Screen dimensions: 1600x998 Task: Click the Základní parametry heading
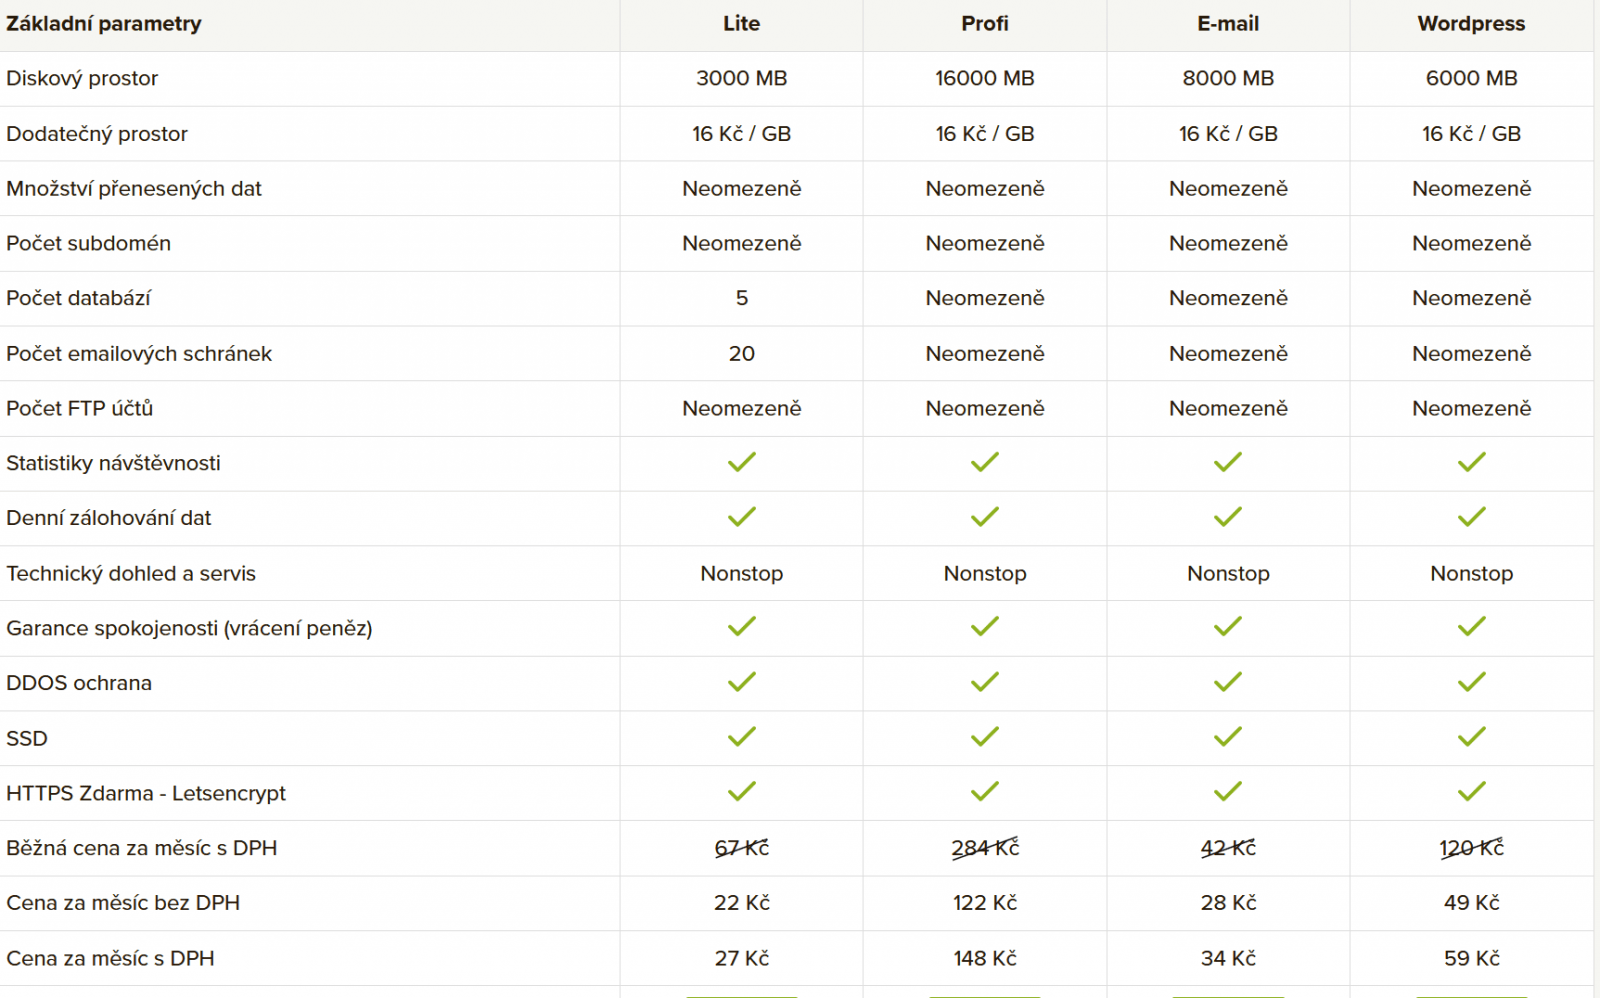[x=104, y=24]
